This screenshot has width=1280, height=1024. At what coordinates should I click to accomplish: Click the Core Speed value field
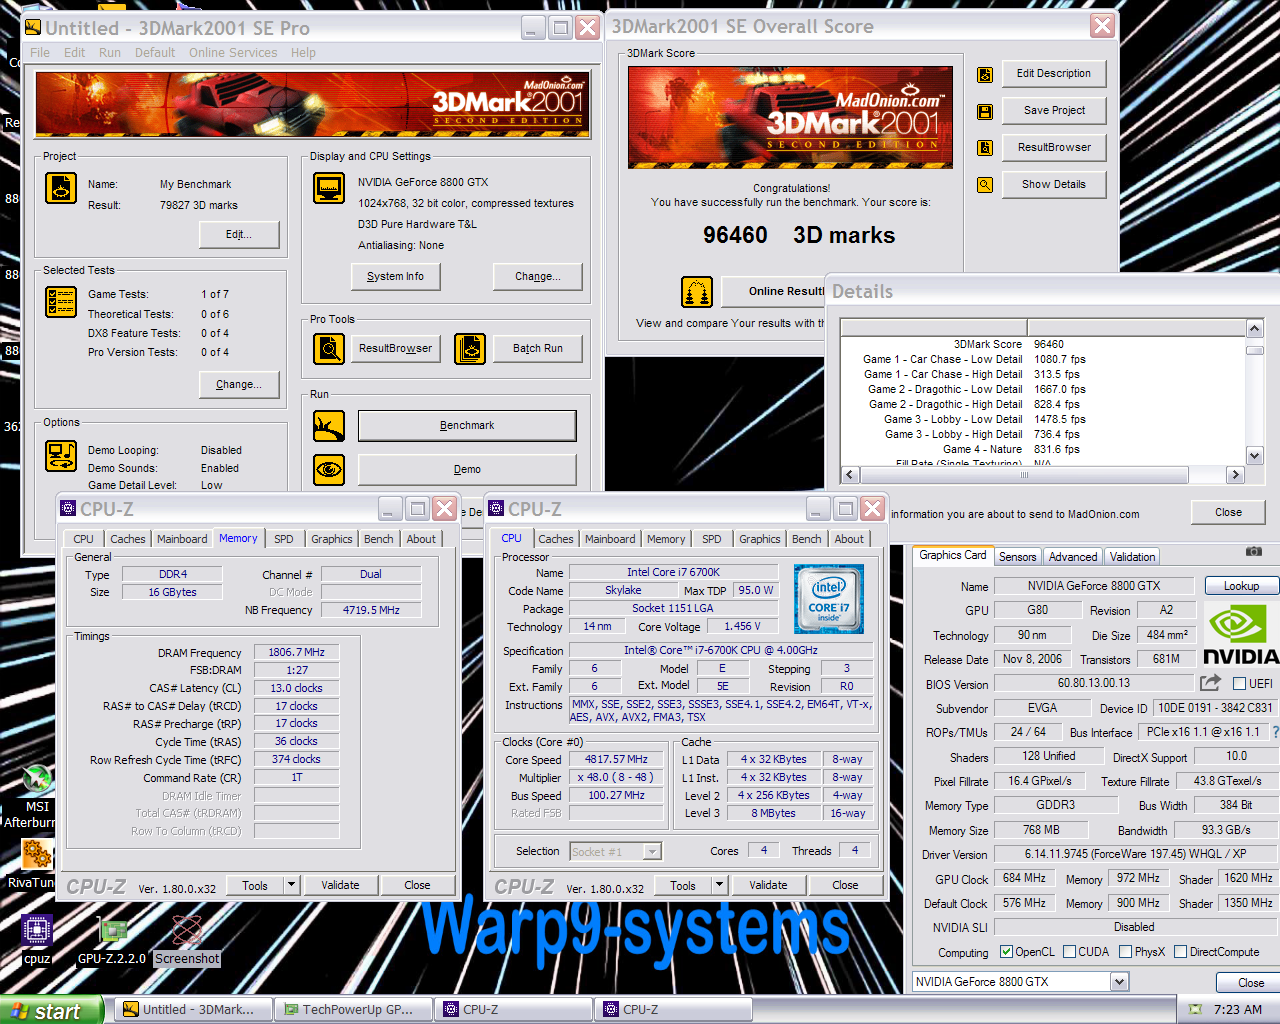click(616, 760)
